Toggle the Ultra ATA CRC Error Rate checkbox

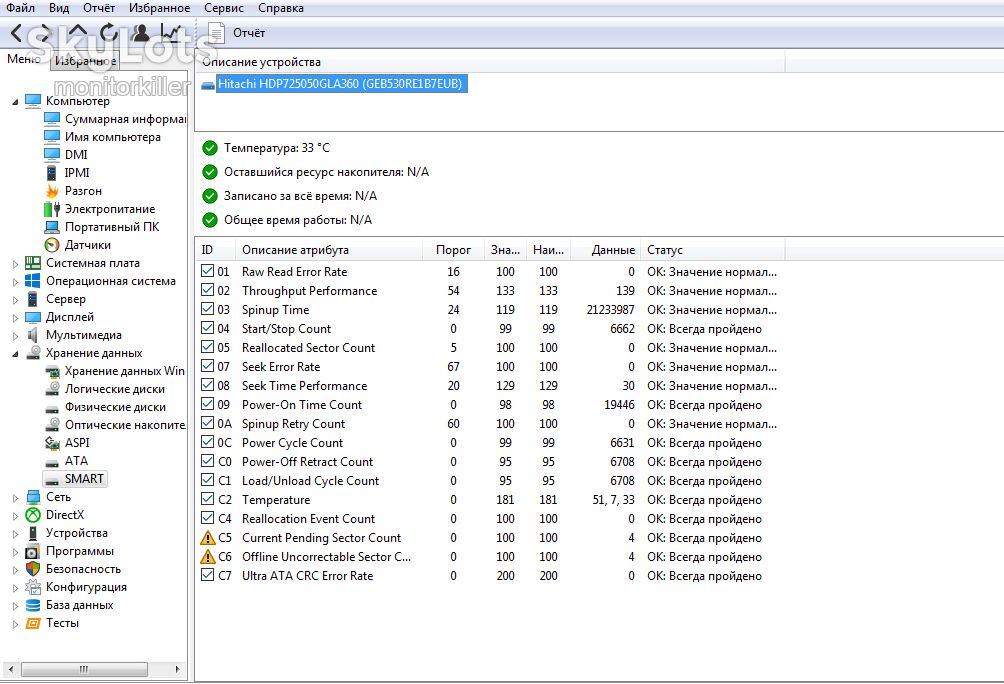click(x=207, y=575)
